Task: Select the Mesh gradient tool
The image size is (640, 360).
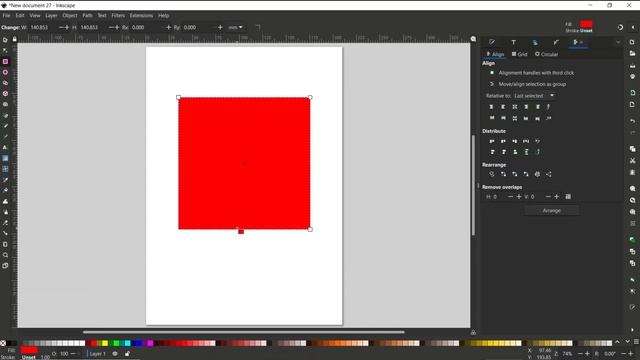Action: tap(5, 169)
